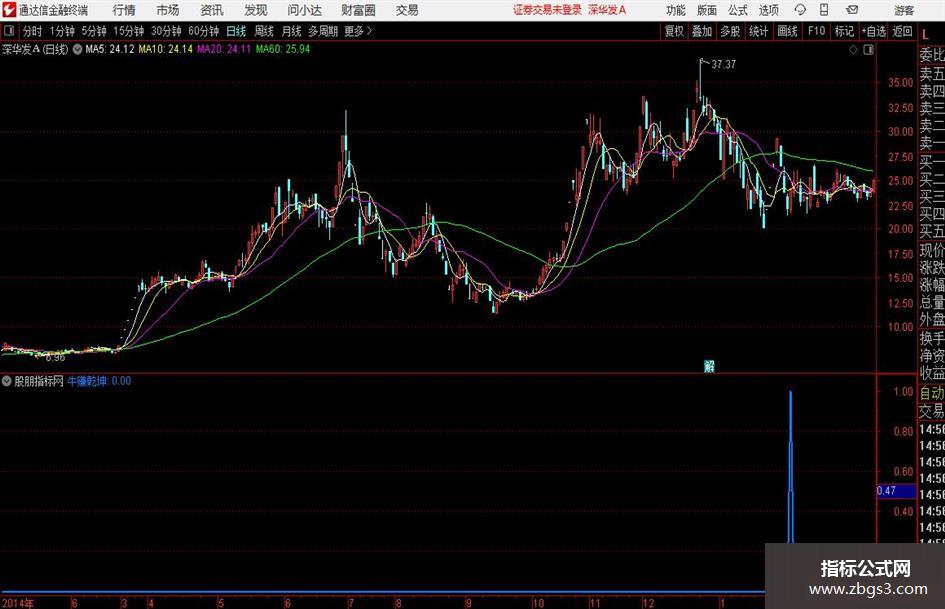Image resolution: width=945 pixels, height=609 pixels.
Task: Click the 标记 mark button
Action: [x=844, y=31]
